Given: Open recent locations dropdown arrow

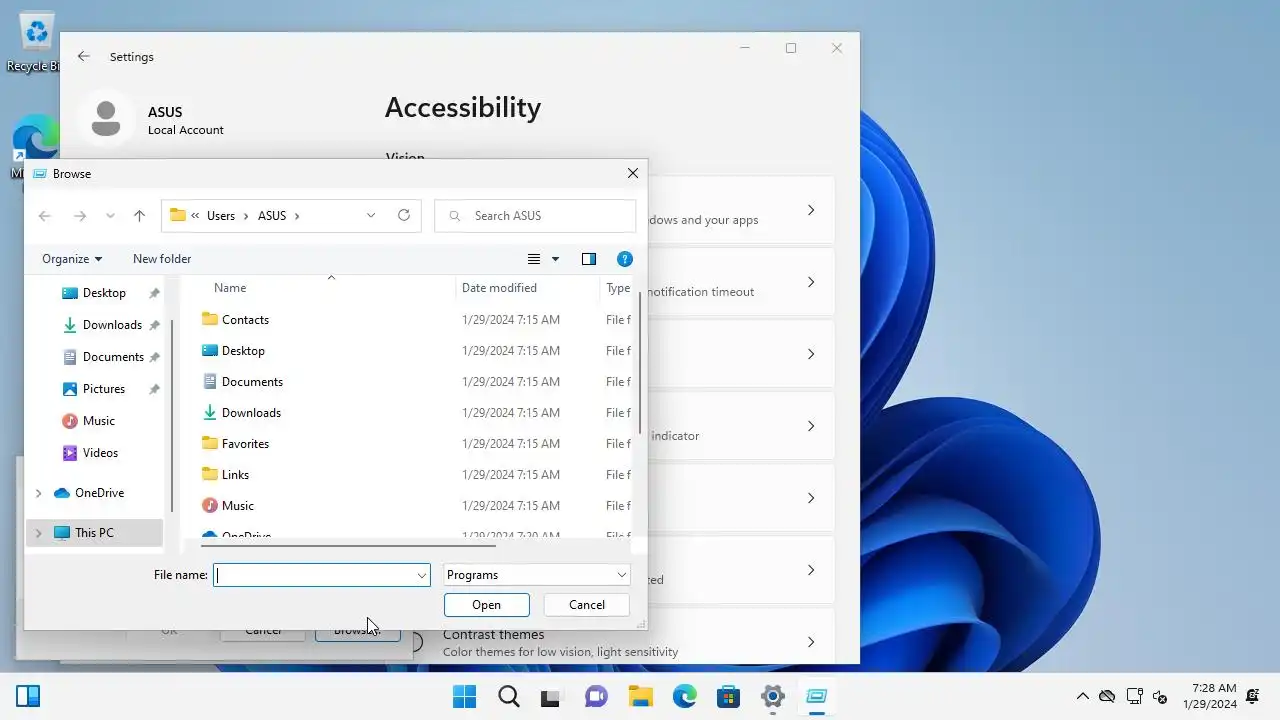Looking at the screenshot, I should click(110, 216).
